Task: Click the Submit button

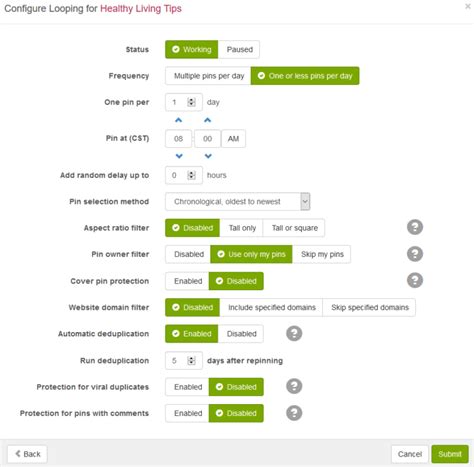Action: [x=450, y=454]
